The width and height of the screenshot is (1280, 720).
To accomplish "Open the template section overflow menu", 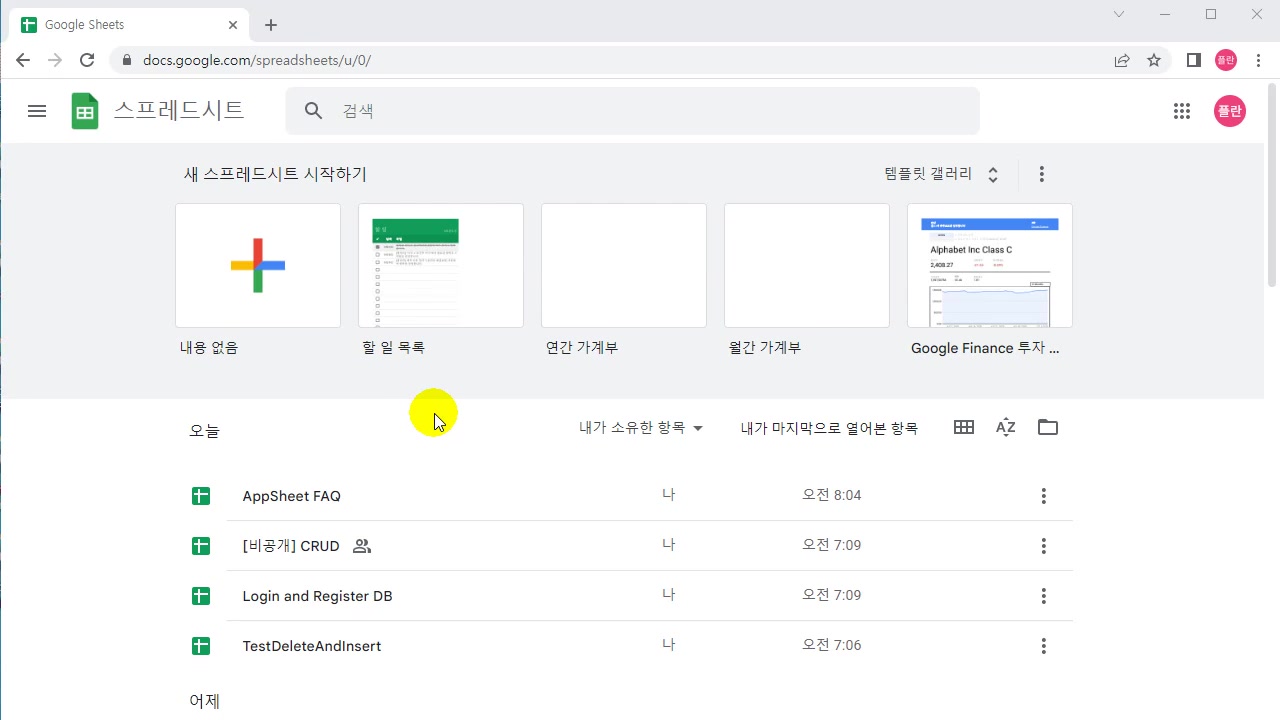I will [x=1041, y=173].
